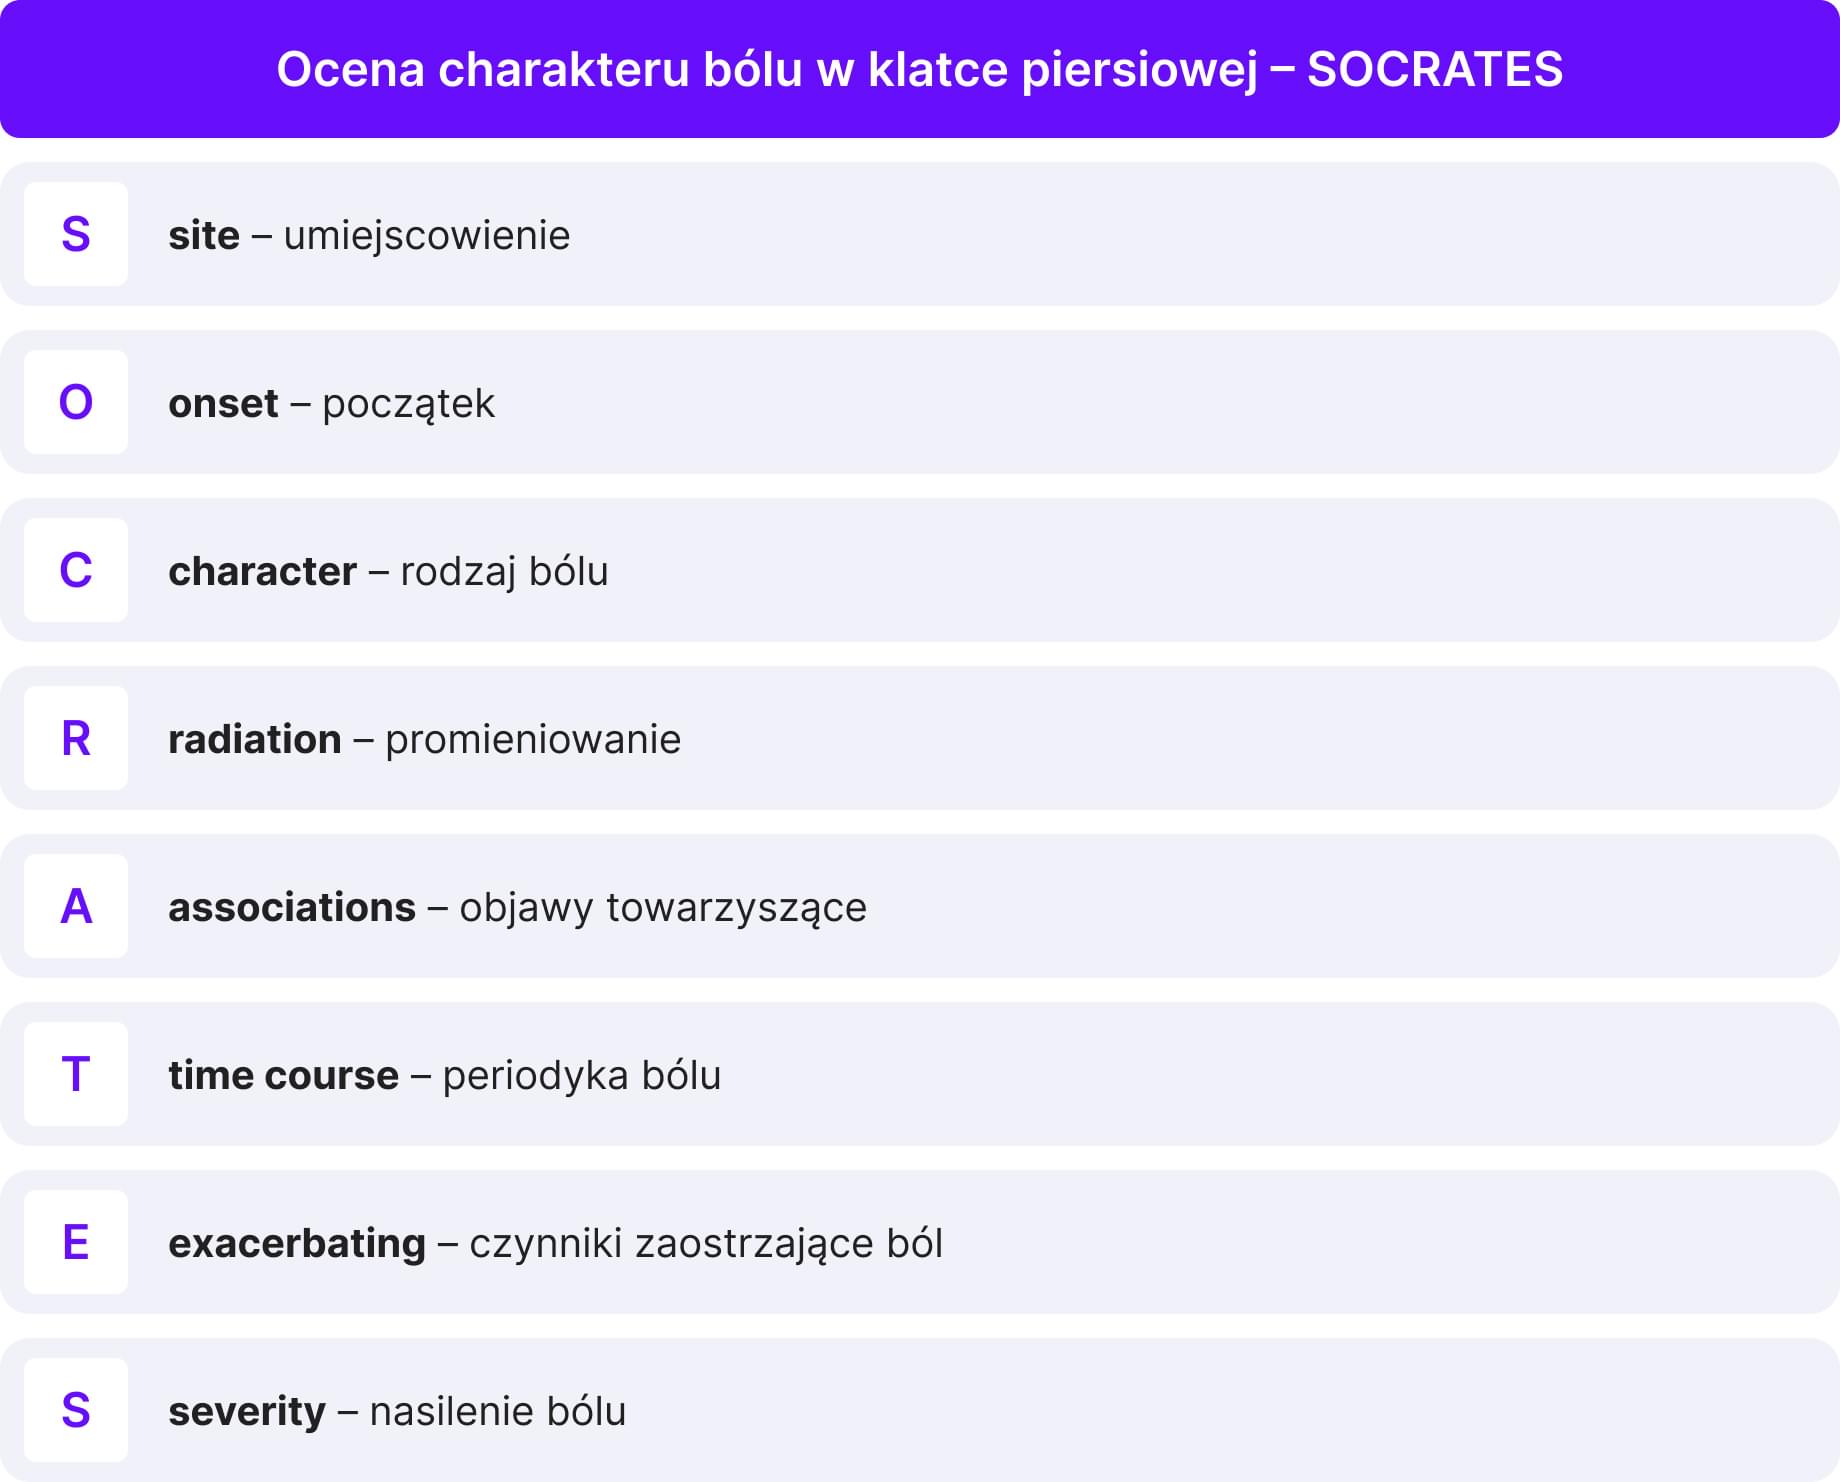
Task: Select 'exacerbating – czynniki zaostrzające ból' text
Action: (555, 1244)
